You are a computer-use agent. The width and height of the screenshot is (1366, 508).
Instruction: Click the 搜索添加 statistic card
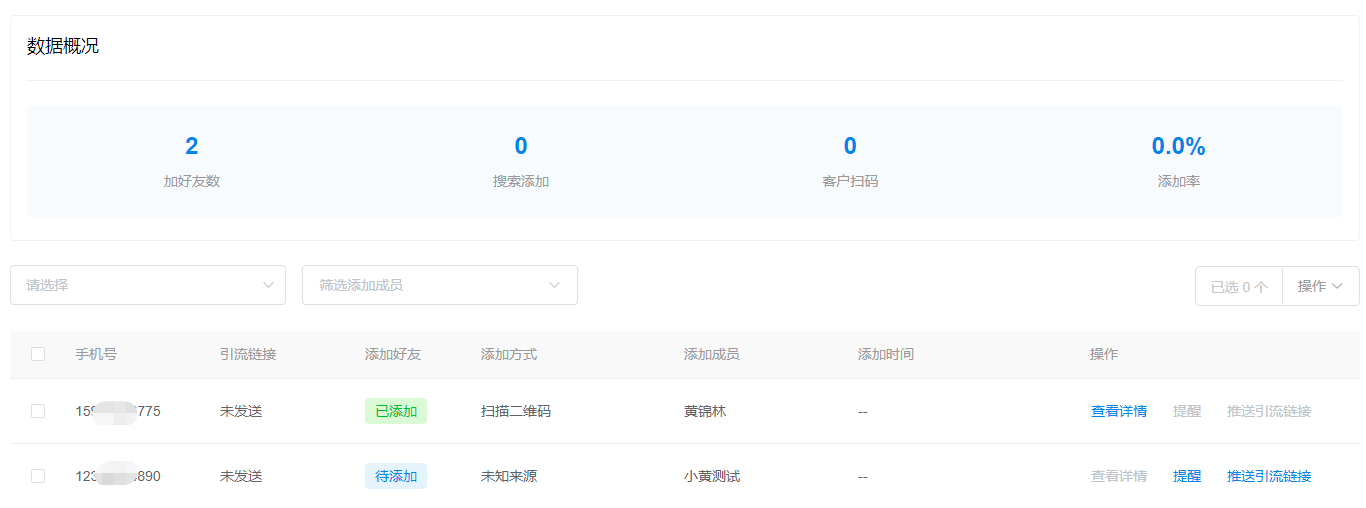pos(521,161)
